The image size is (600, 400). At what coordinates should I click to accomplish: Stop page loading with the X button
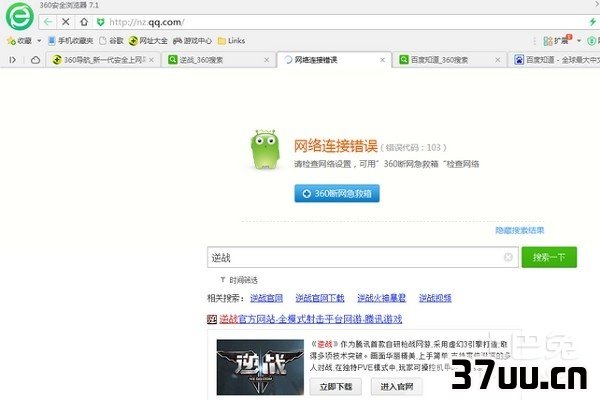coord(66,22)
